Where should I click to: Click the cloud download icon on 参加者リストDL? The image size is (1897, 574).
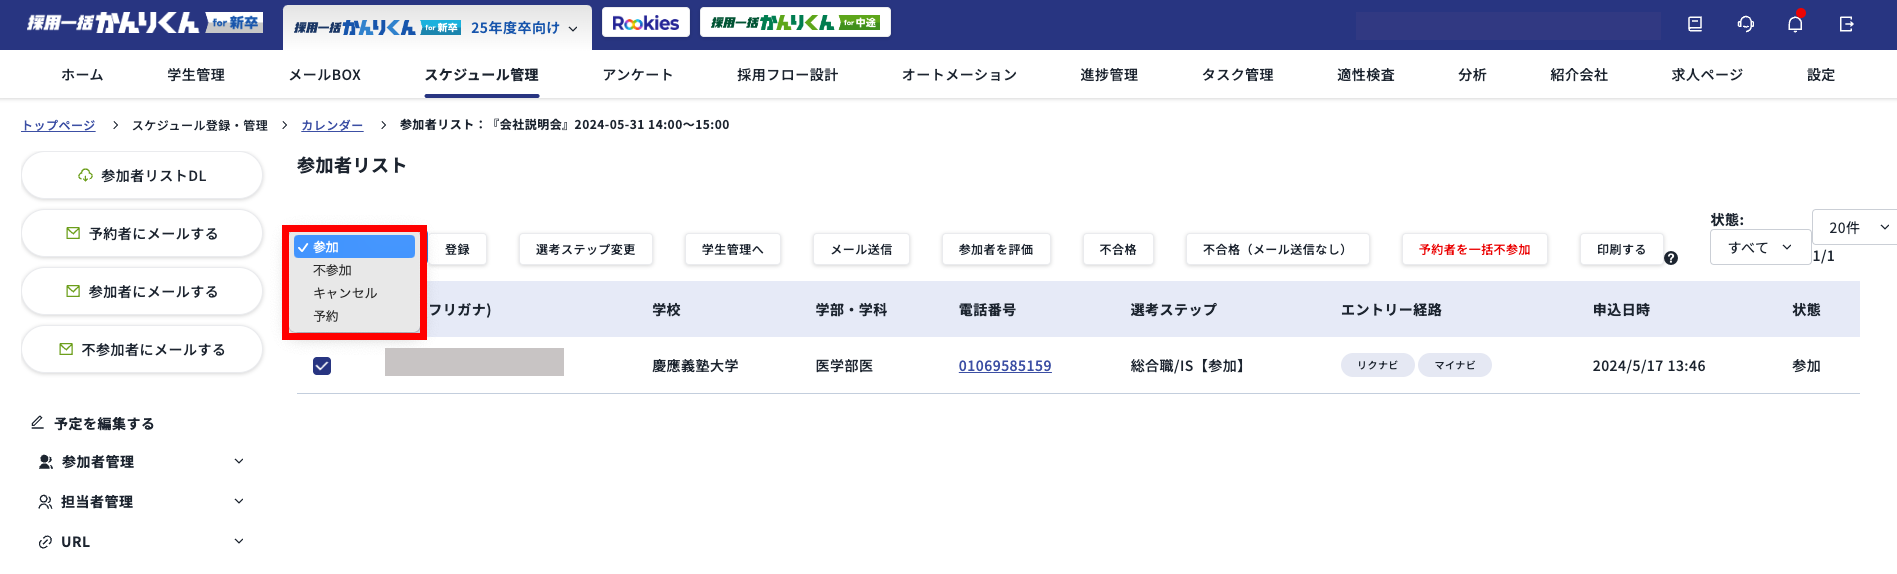[86, 175]
